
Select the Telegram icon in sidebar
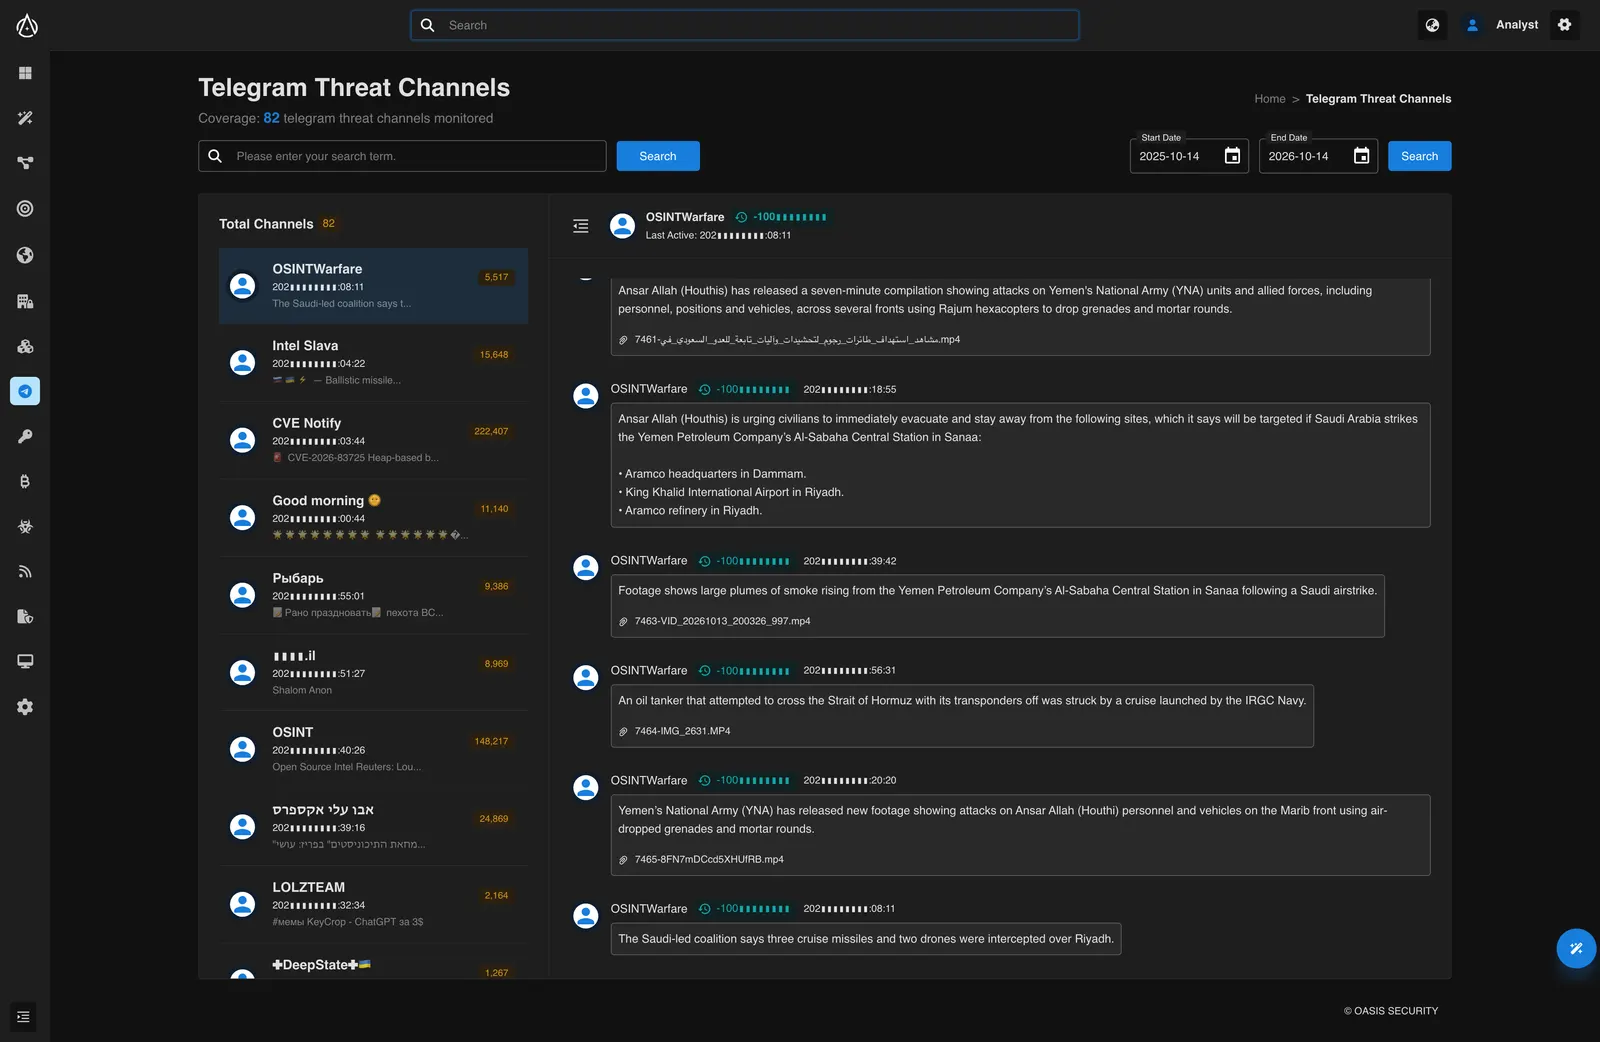coord(25,391)
